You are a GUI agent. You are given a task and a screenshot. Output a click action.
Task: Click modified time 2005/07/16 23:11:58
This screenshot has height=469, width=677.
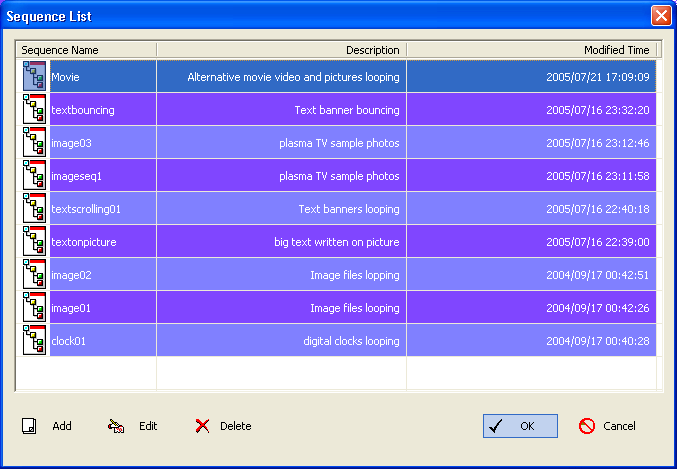pos(598,176)
